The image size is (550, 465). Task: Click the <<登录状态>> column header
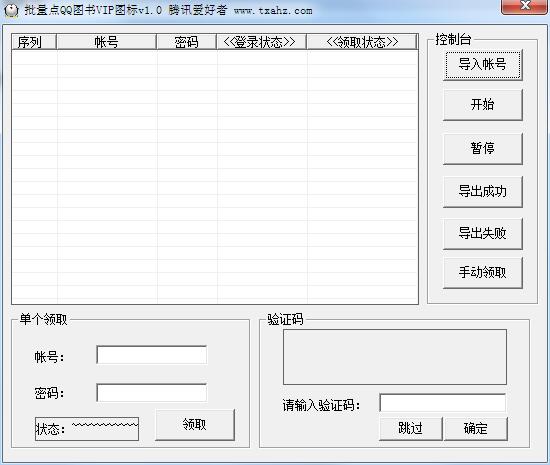tap(261, 42)
